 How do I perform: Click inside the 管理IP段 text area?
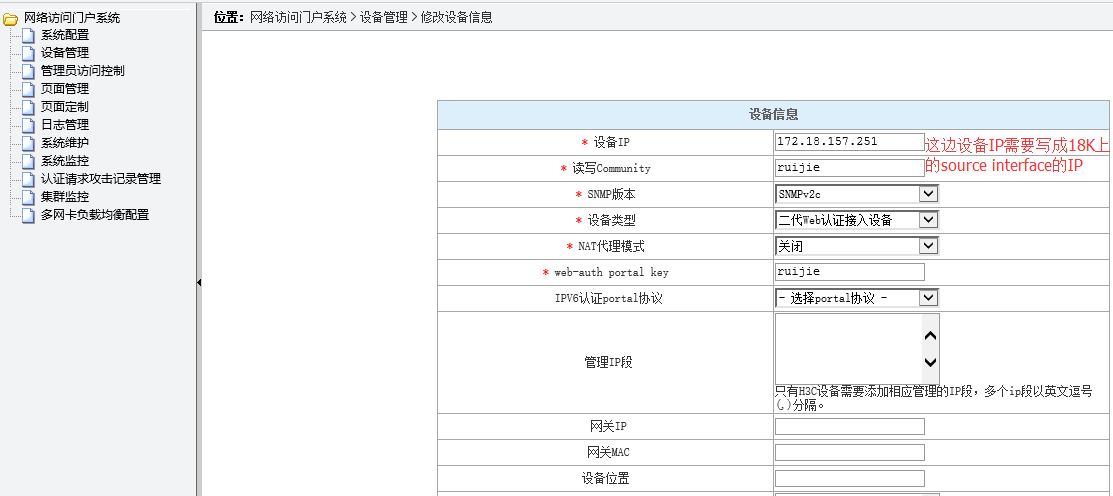pyautogui.click(x=848, y=348)
